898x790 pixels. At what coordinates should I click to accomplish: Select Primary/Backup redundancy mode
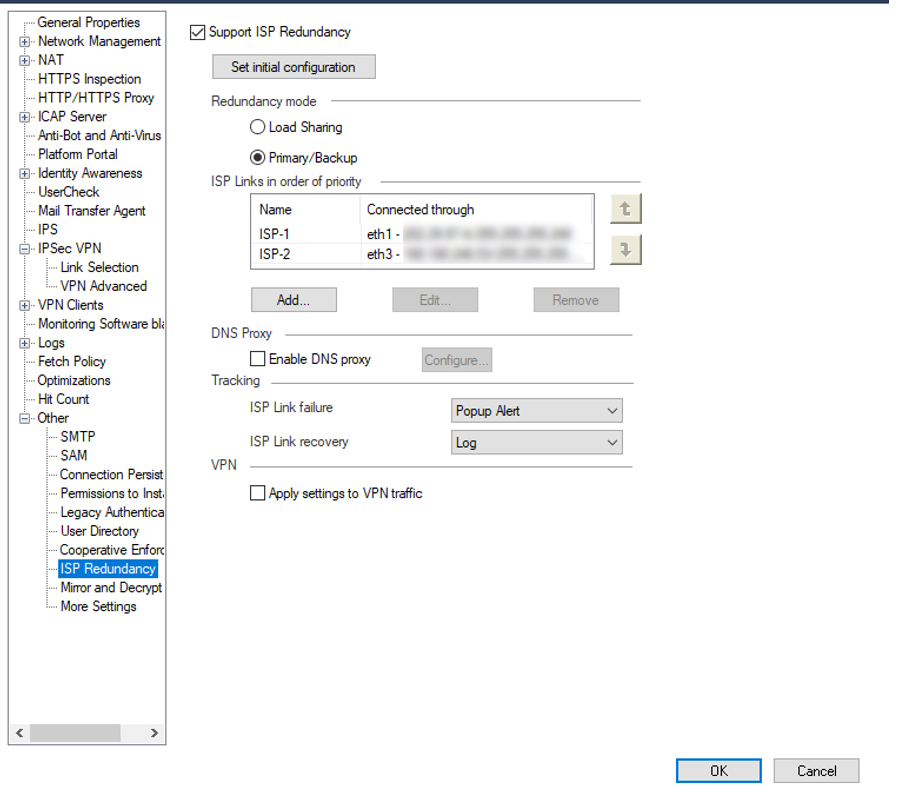point(257,157)
